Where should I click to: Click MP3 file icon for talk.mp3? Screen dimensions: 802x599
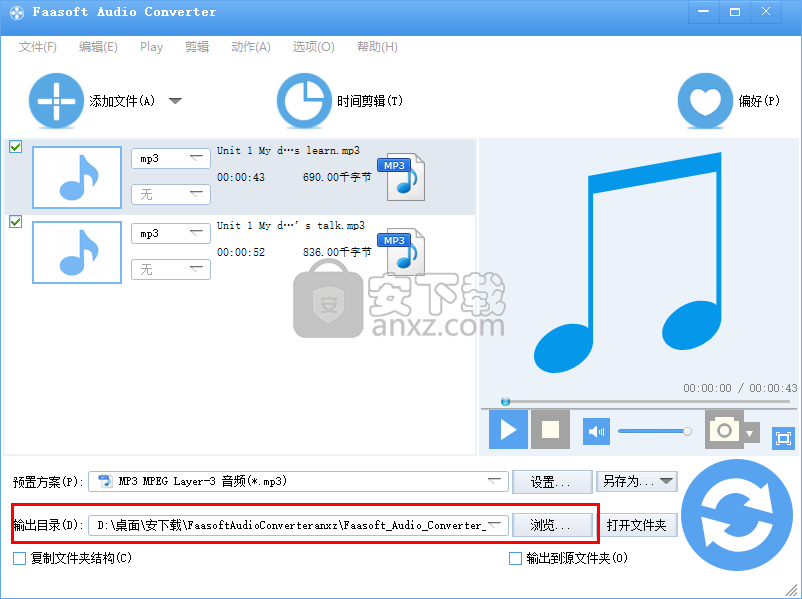click(x=402, y=252)
